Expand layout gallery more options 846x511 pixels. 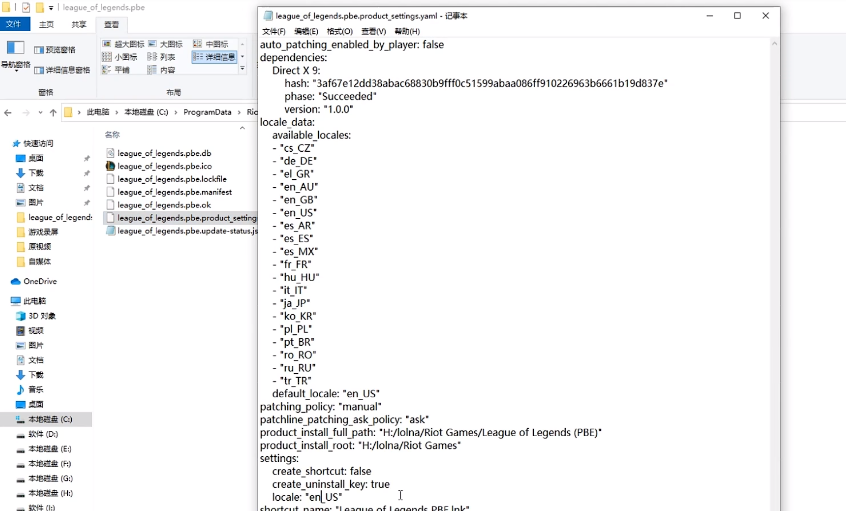[242, 69]
